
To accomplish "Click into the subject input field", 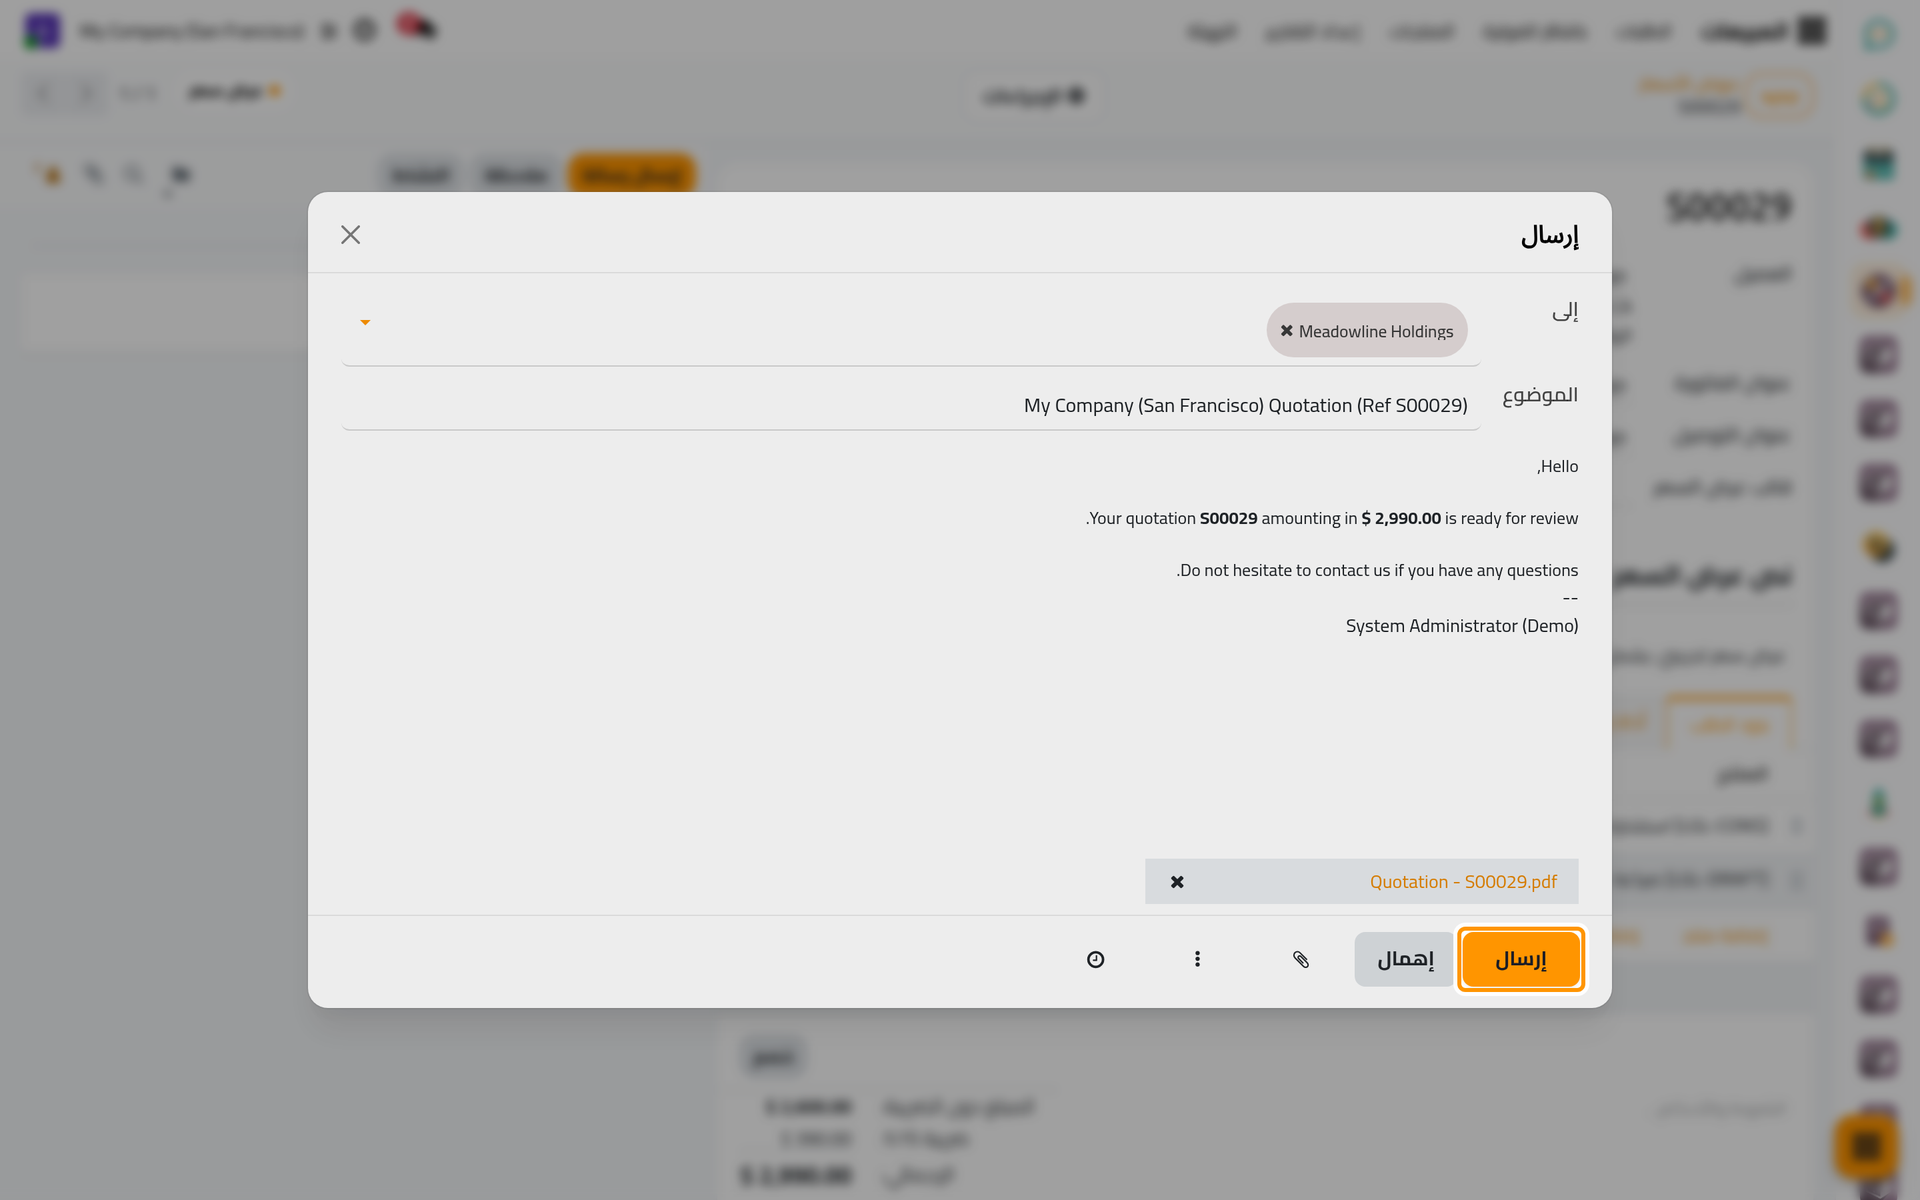I will [910, 405].
